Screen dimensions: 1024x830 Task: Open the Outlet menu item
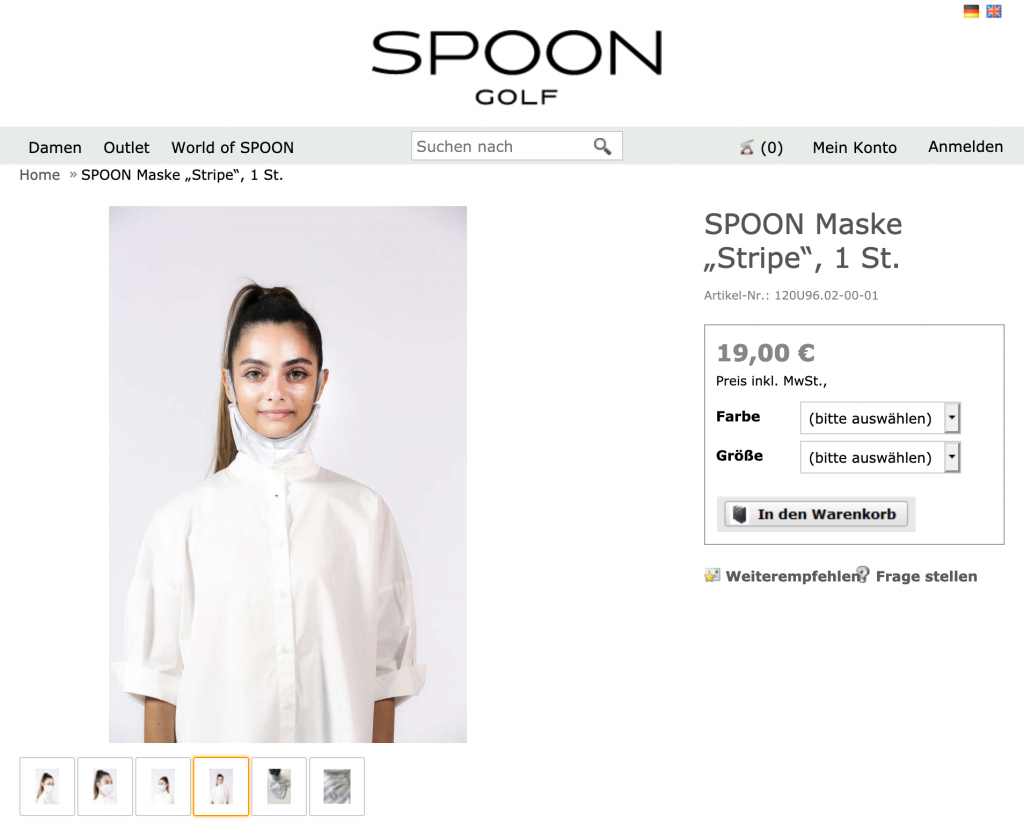click(126, 148)
